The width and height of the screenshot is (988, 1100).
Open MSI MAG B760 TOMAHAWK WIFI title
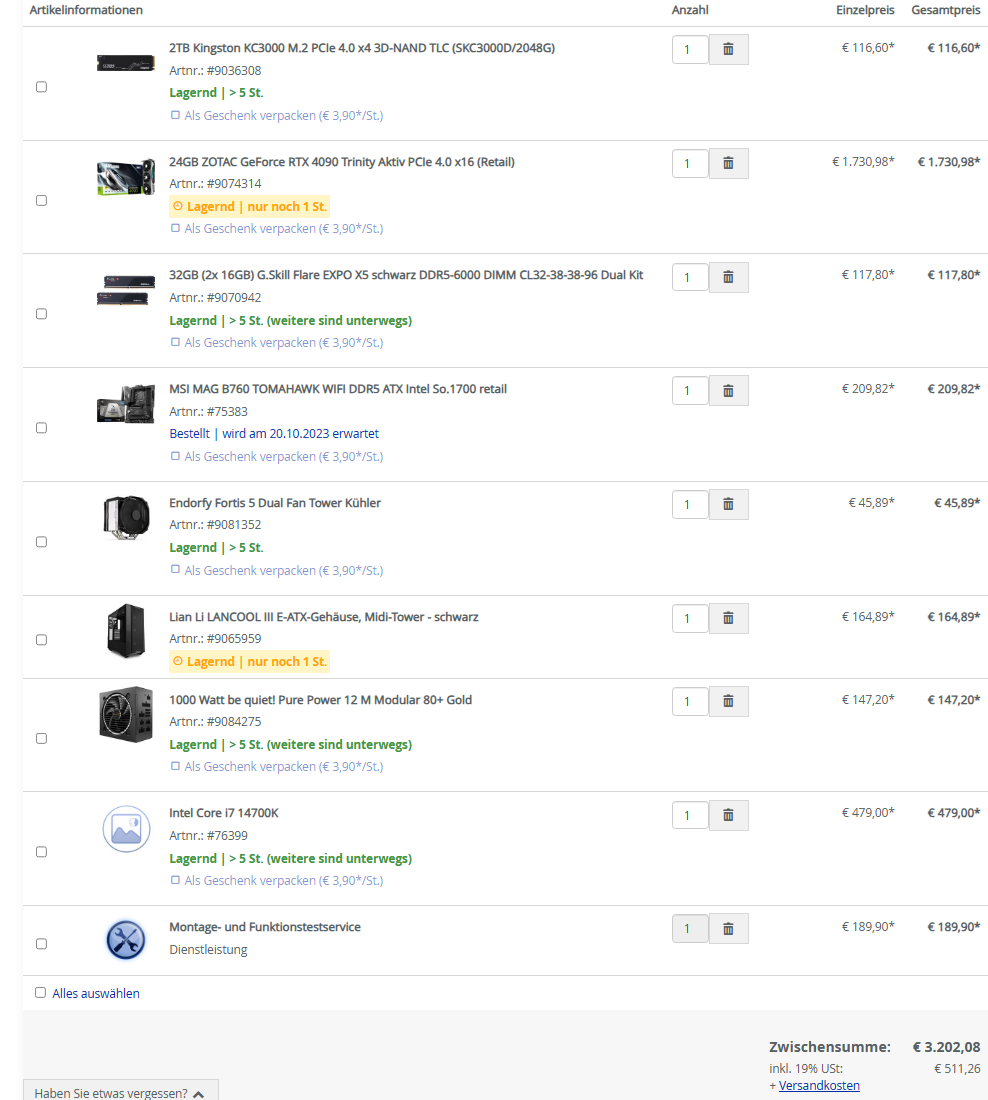pyautogui.click(x=338, y=389)
